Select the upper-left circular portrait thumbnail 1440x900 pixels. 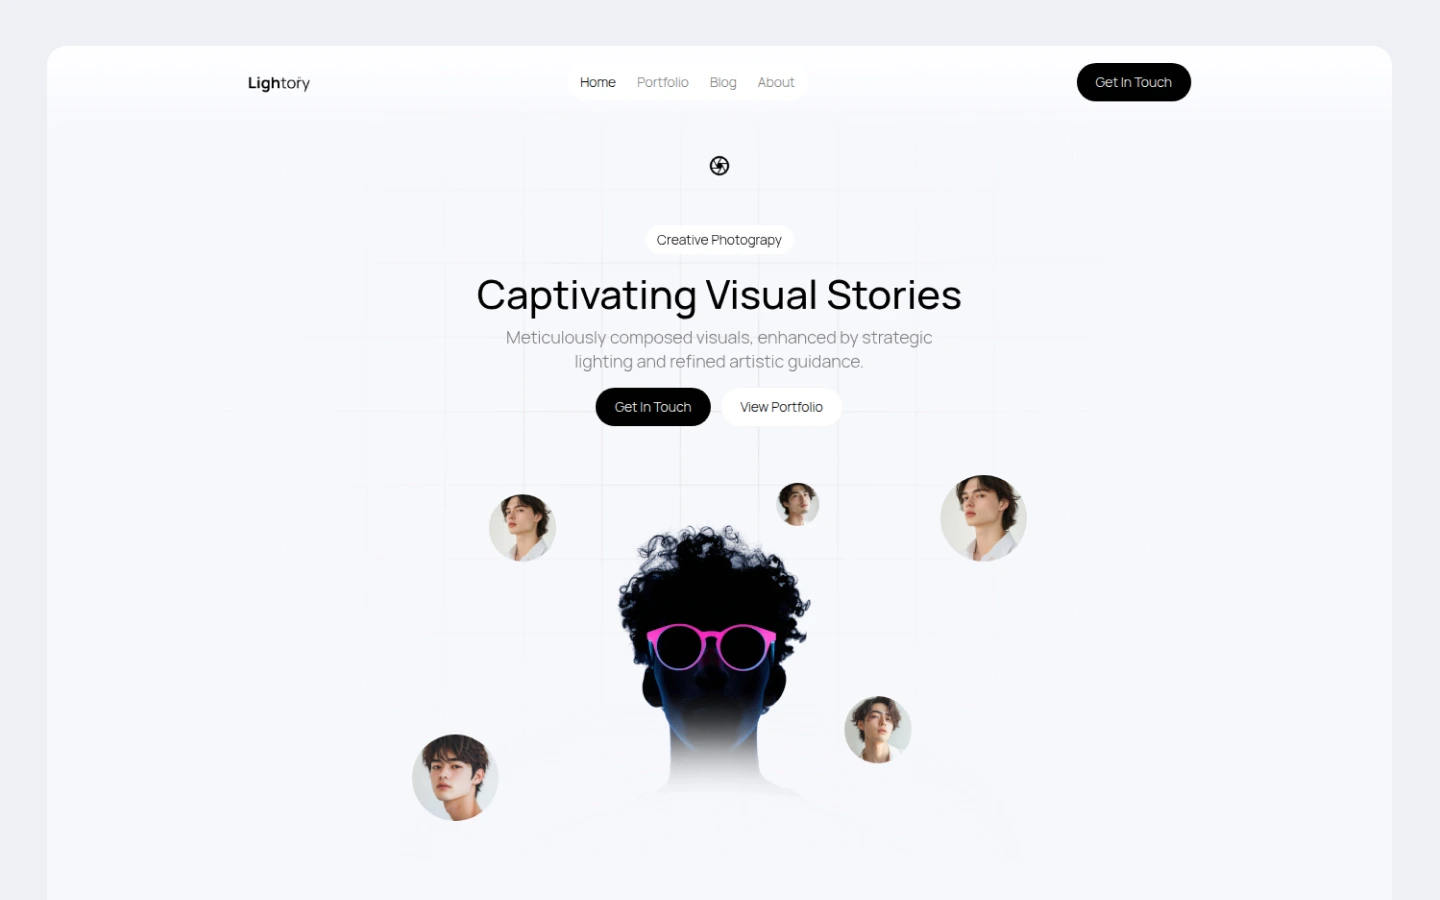(522, 528)
